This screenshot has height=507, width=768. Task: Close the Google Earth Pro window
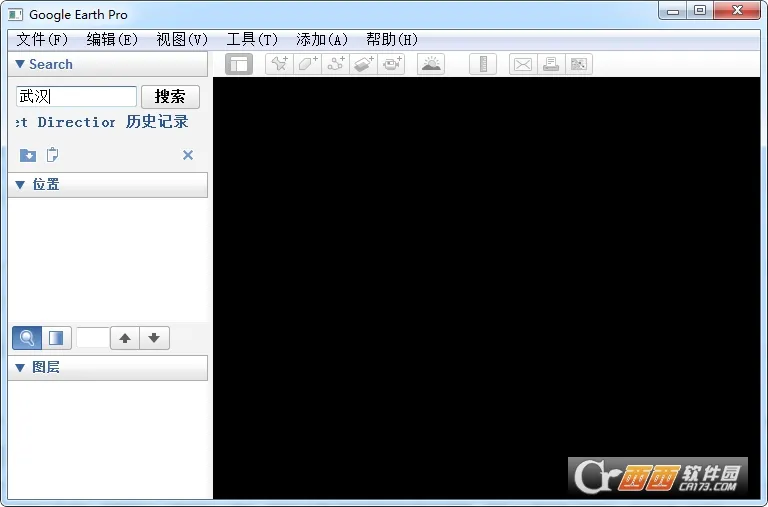737,11
